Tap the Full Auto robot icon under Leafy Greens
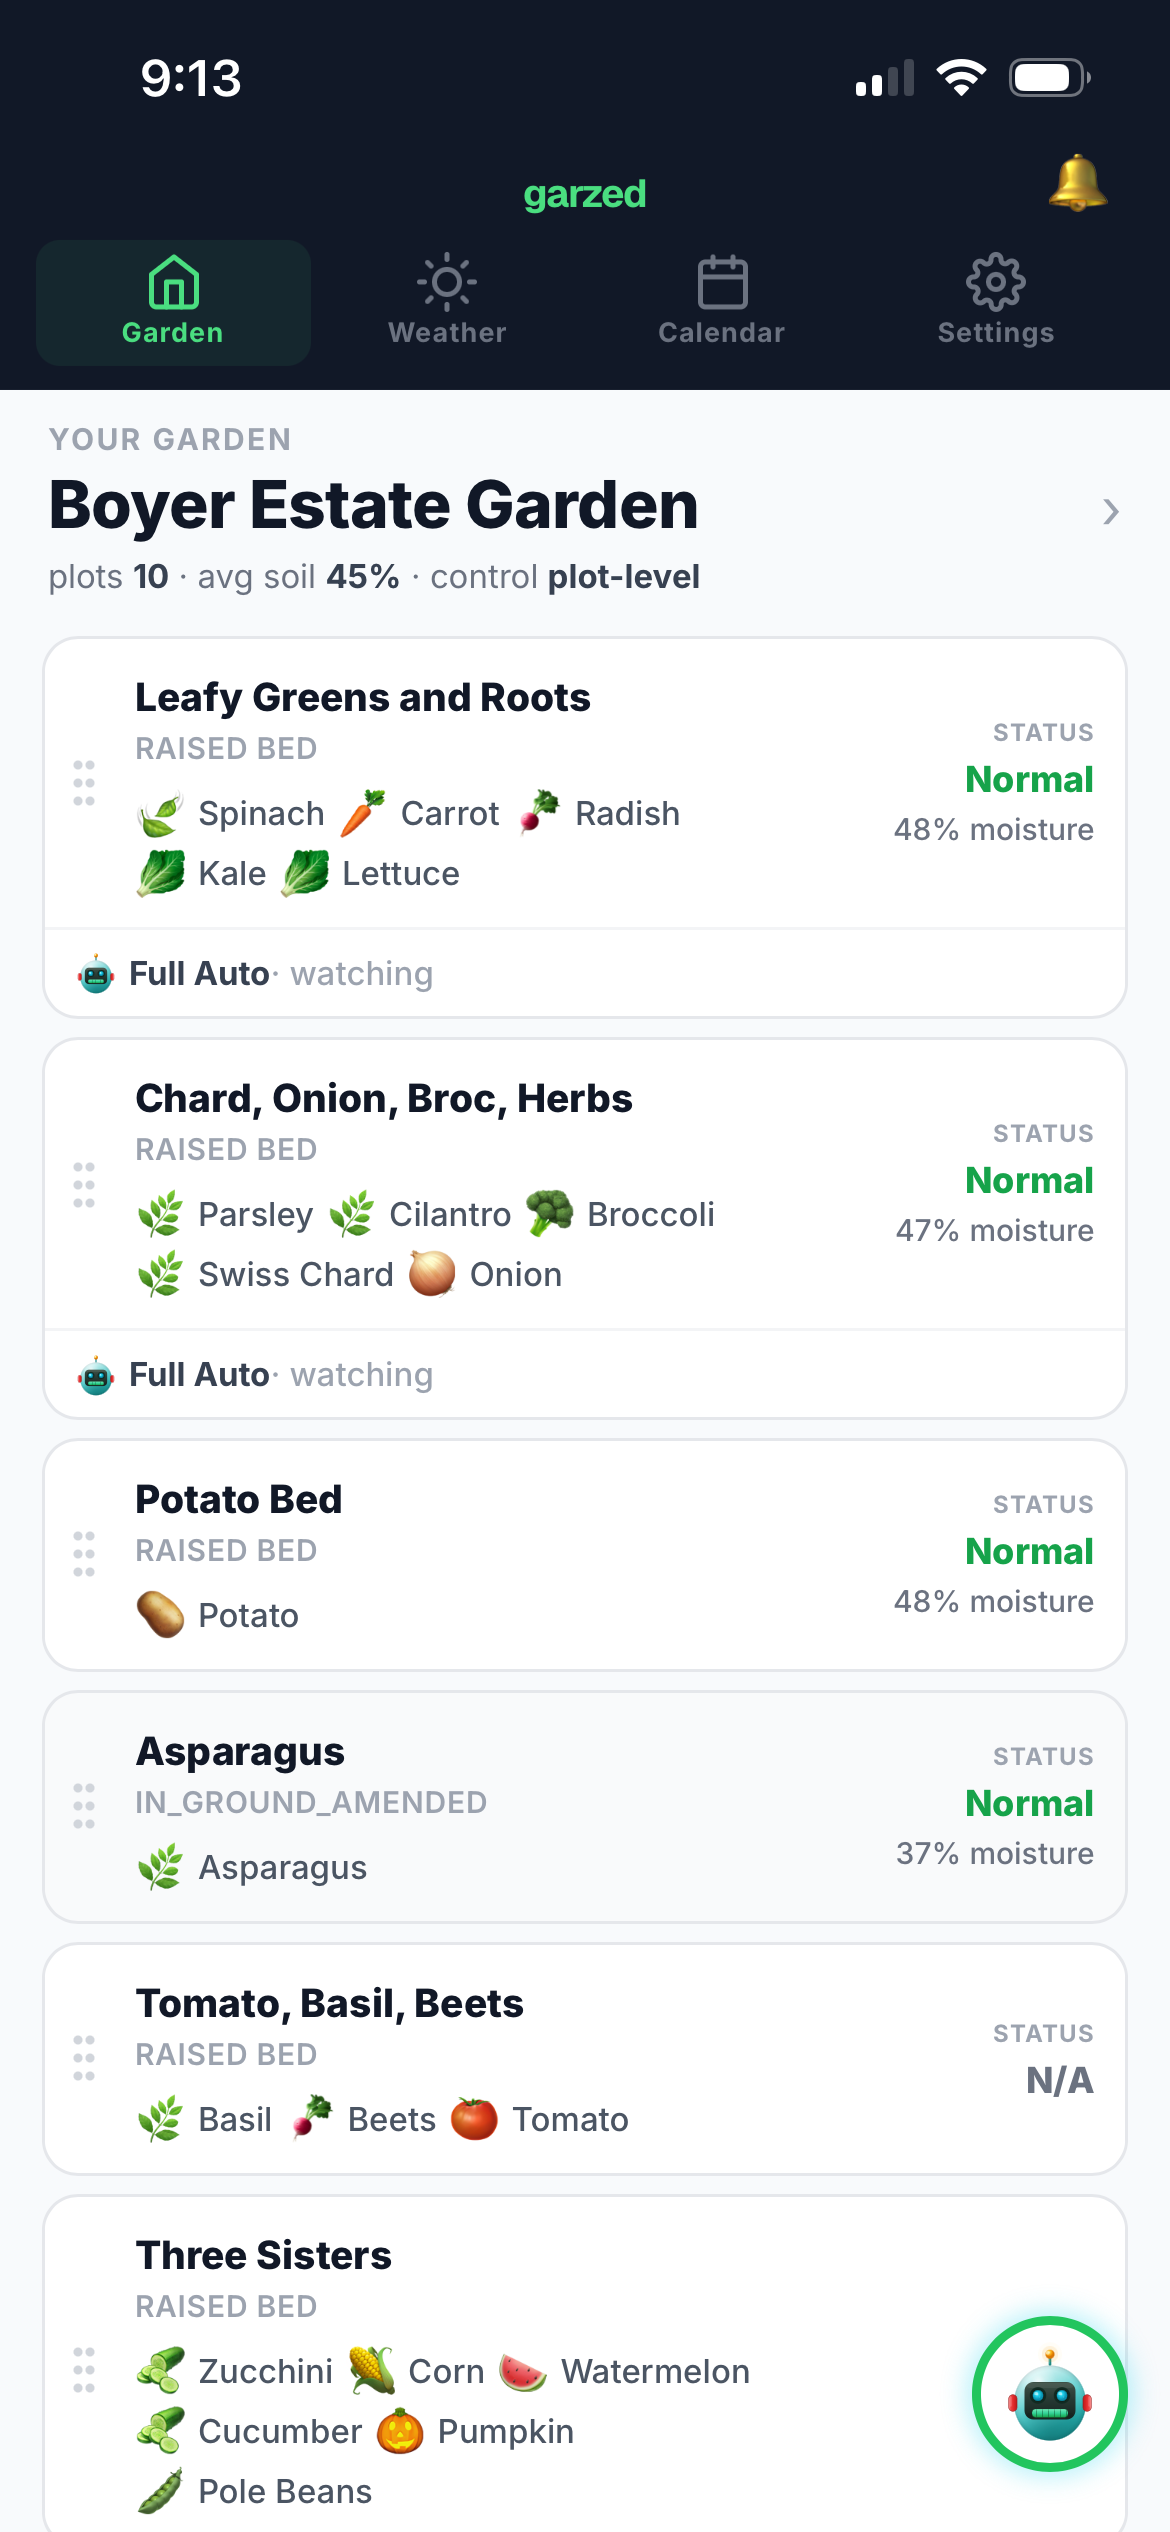Image resolution: width=1170 pixels, height=2532 pixels. click(x=96, y=974)
